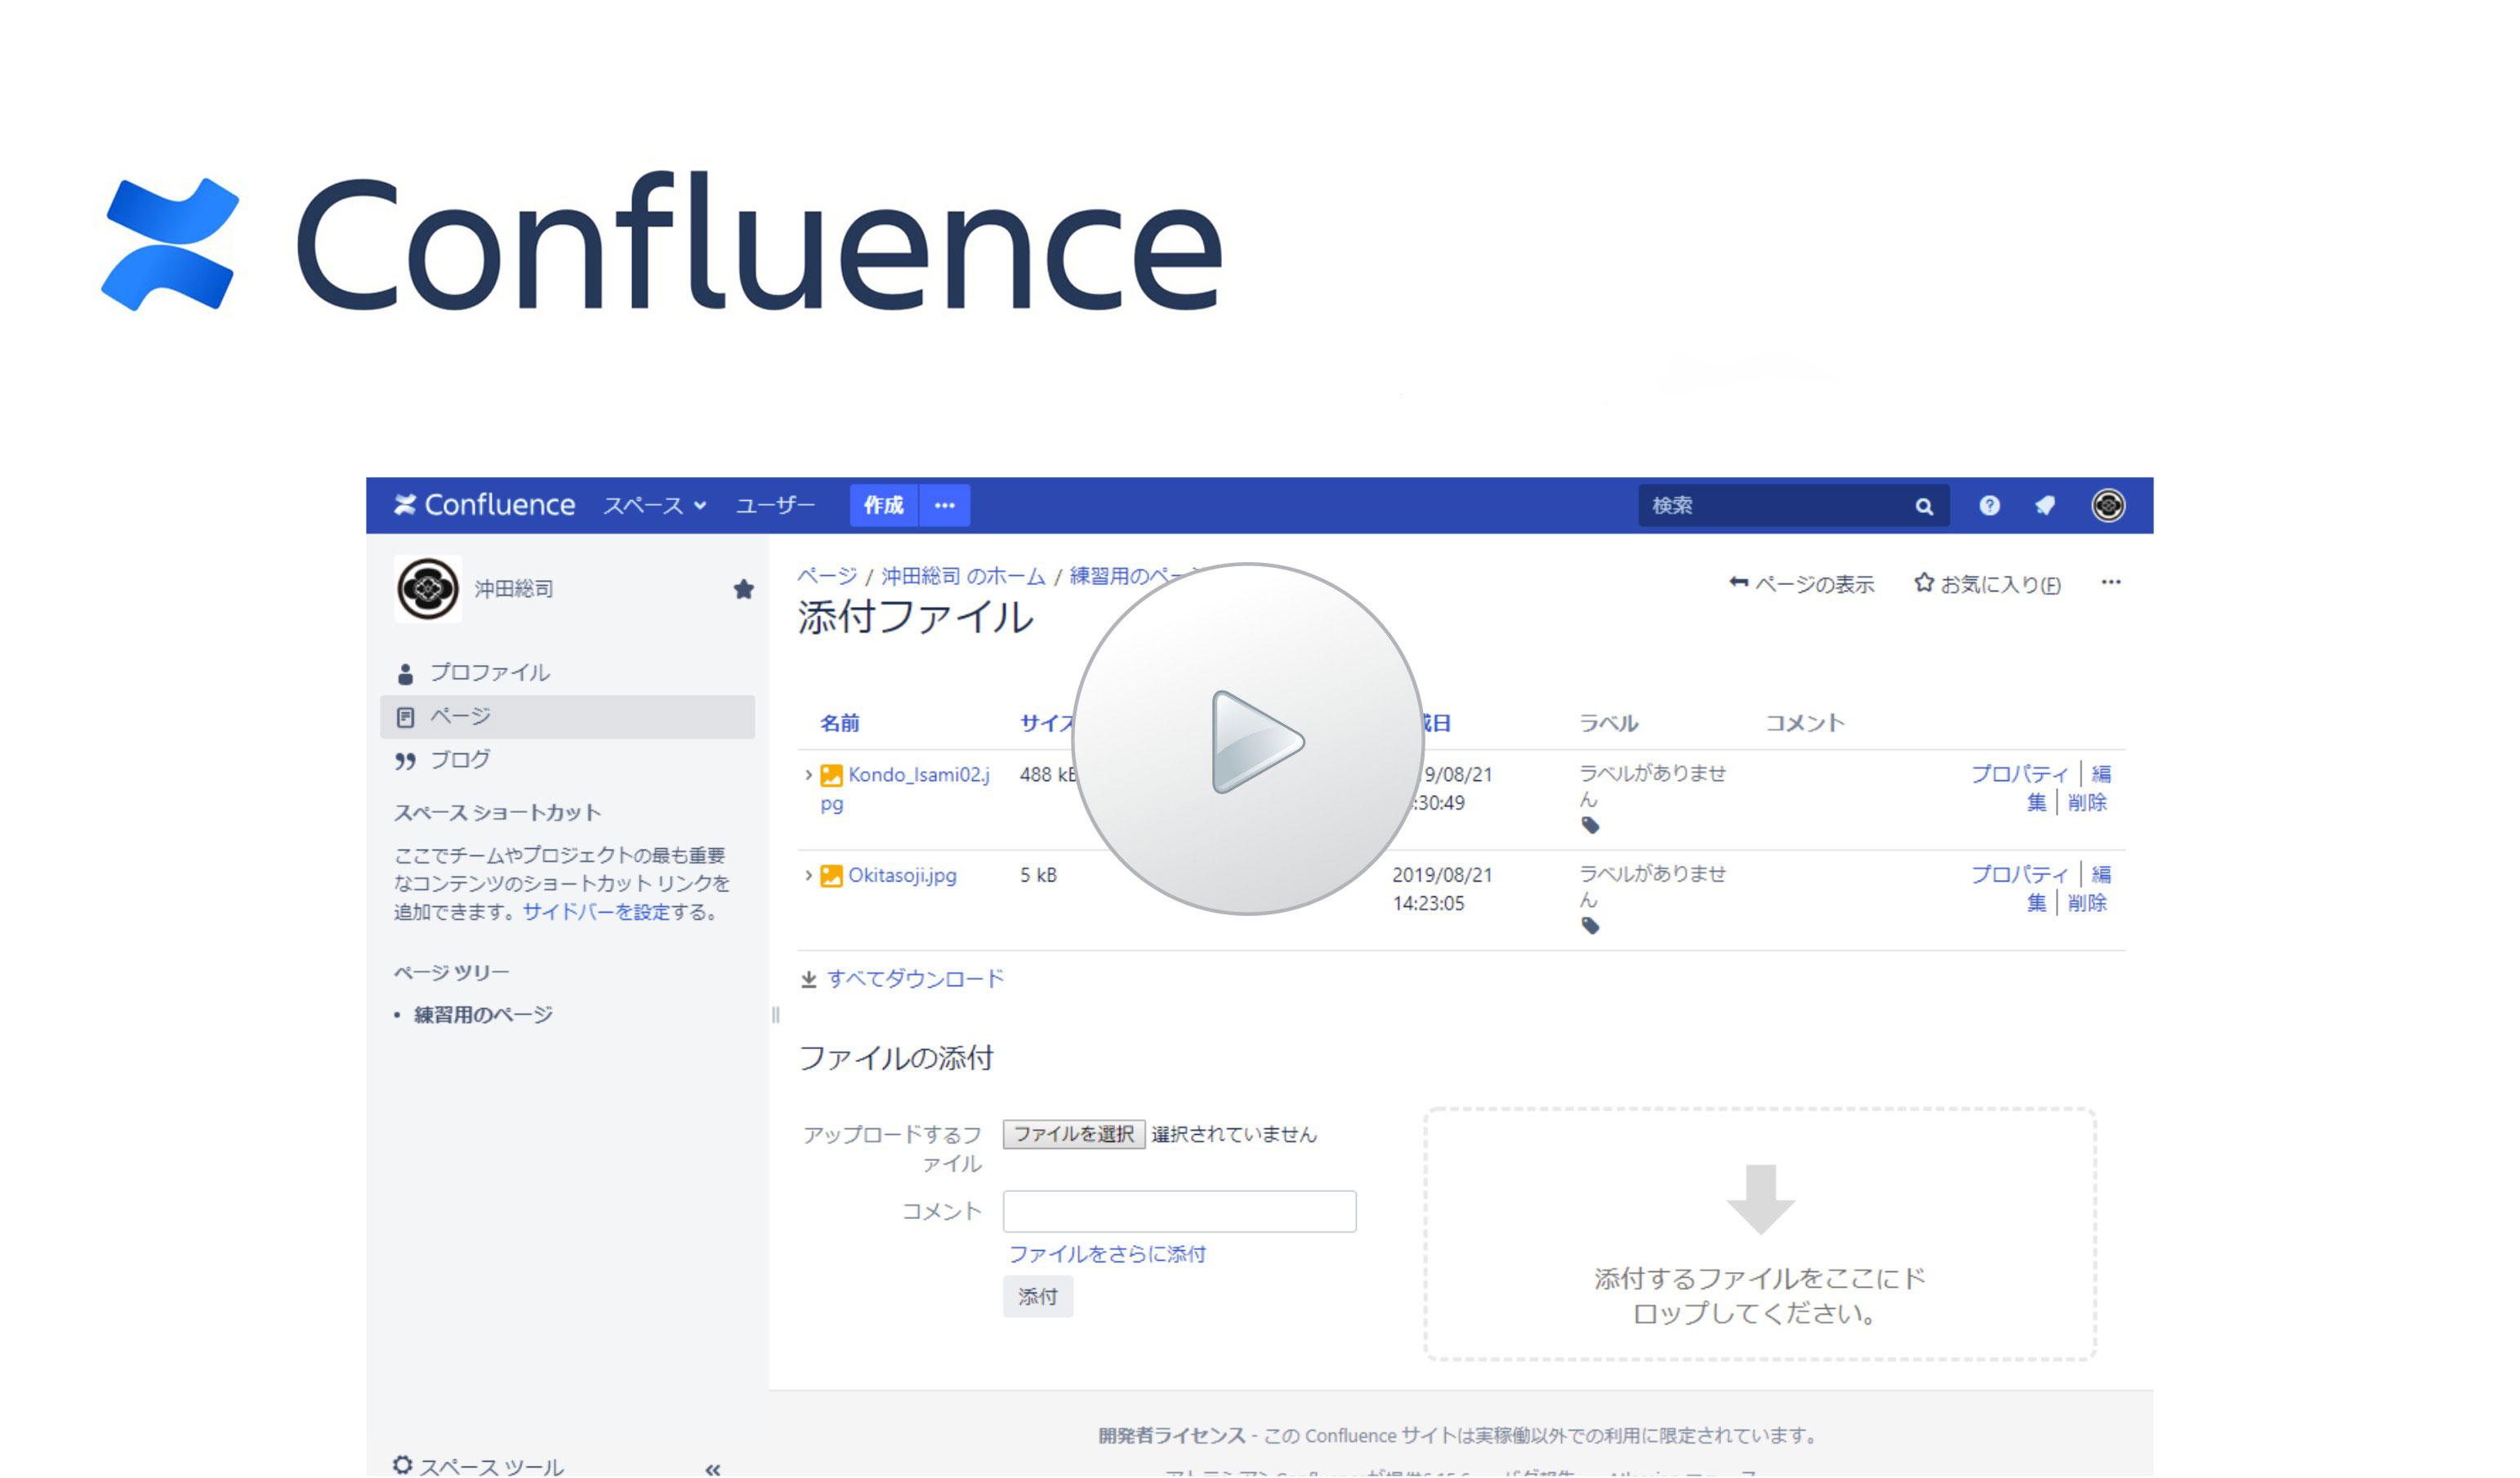This screenshot has height=1478, width=2520.
Task: Open the notifications rocket icon
Action: click(2045, 506)
